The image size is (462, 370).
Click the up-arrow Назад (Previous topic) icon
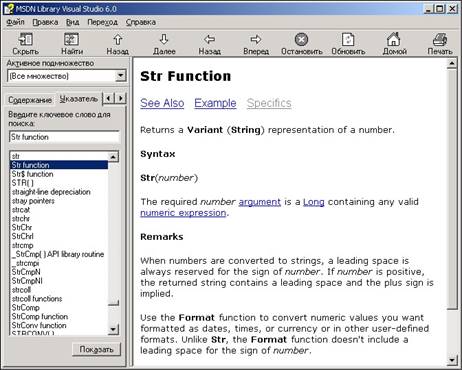[x=117, y=40]
